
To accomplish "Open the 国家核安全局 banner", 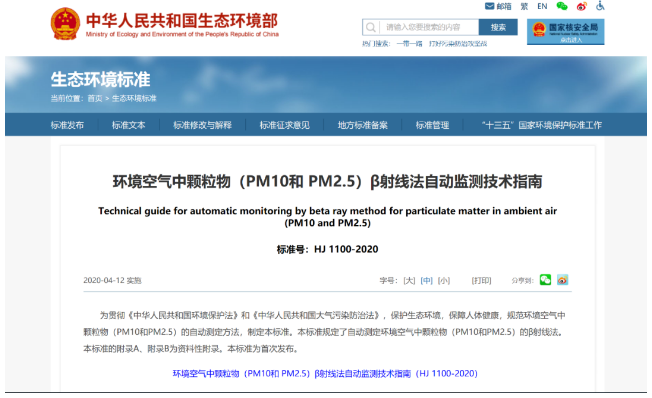I will [566, 32].
